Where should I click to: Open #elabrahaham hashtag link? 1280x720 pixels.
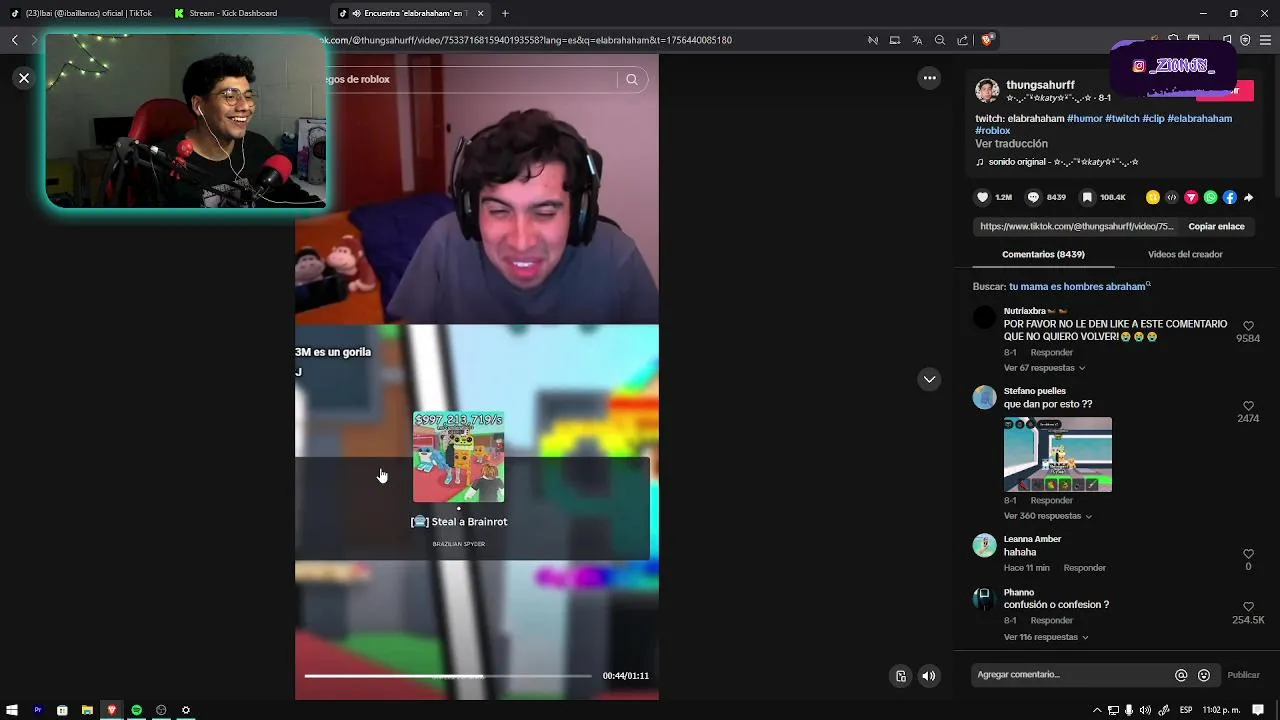click(1200, 118)
